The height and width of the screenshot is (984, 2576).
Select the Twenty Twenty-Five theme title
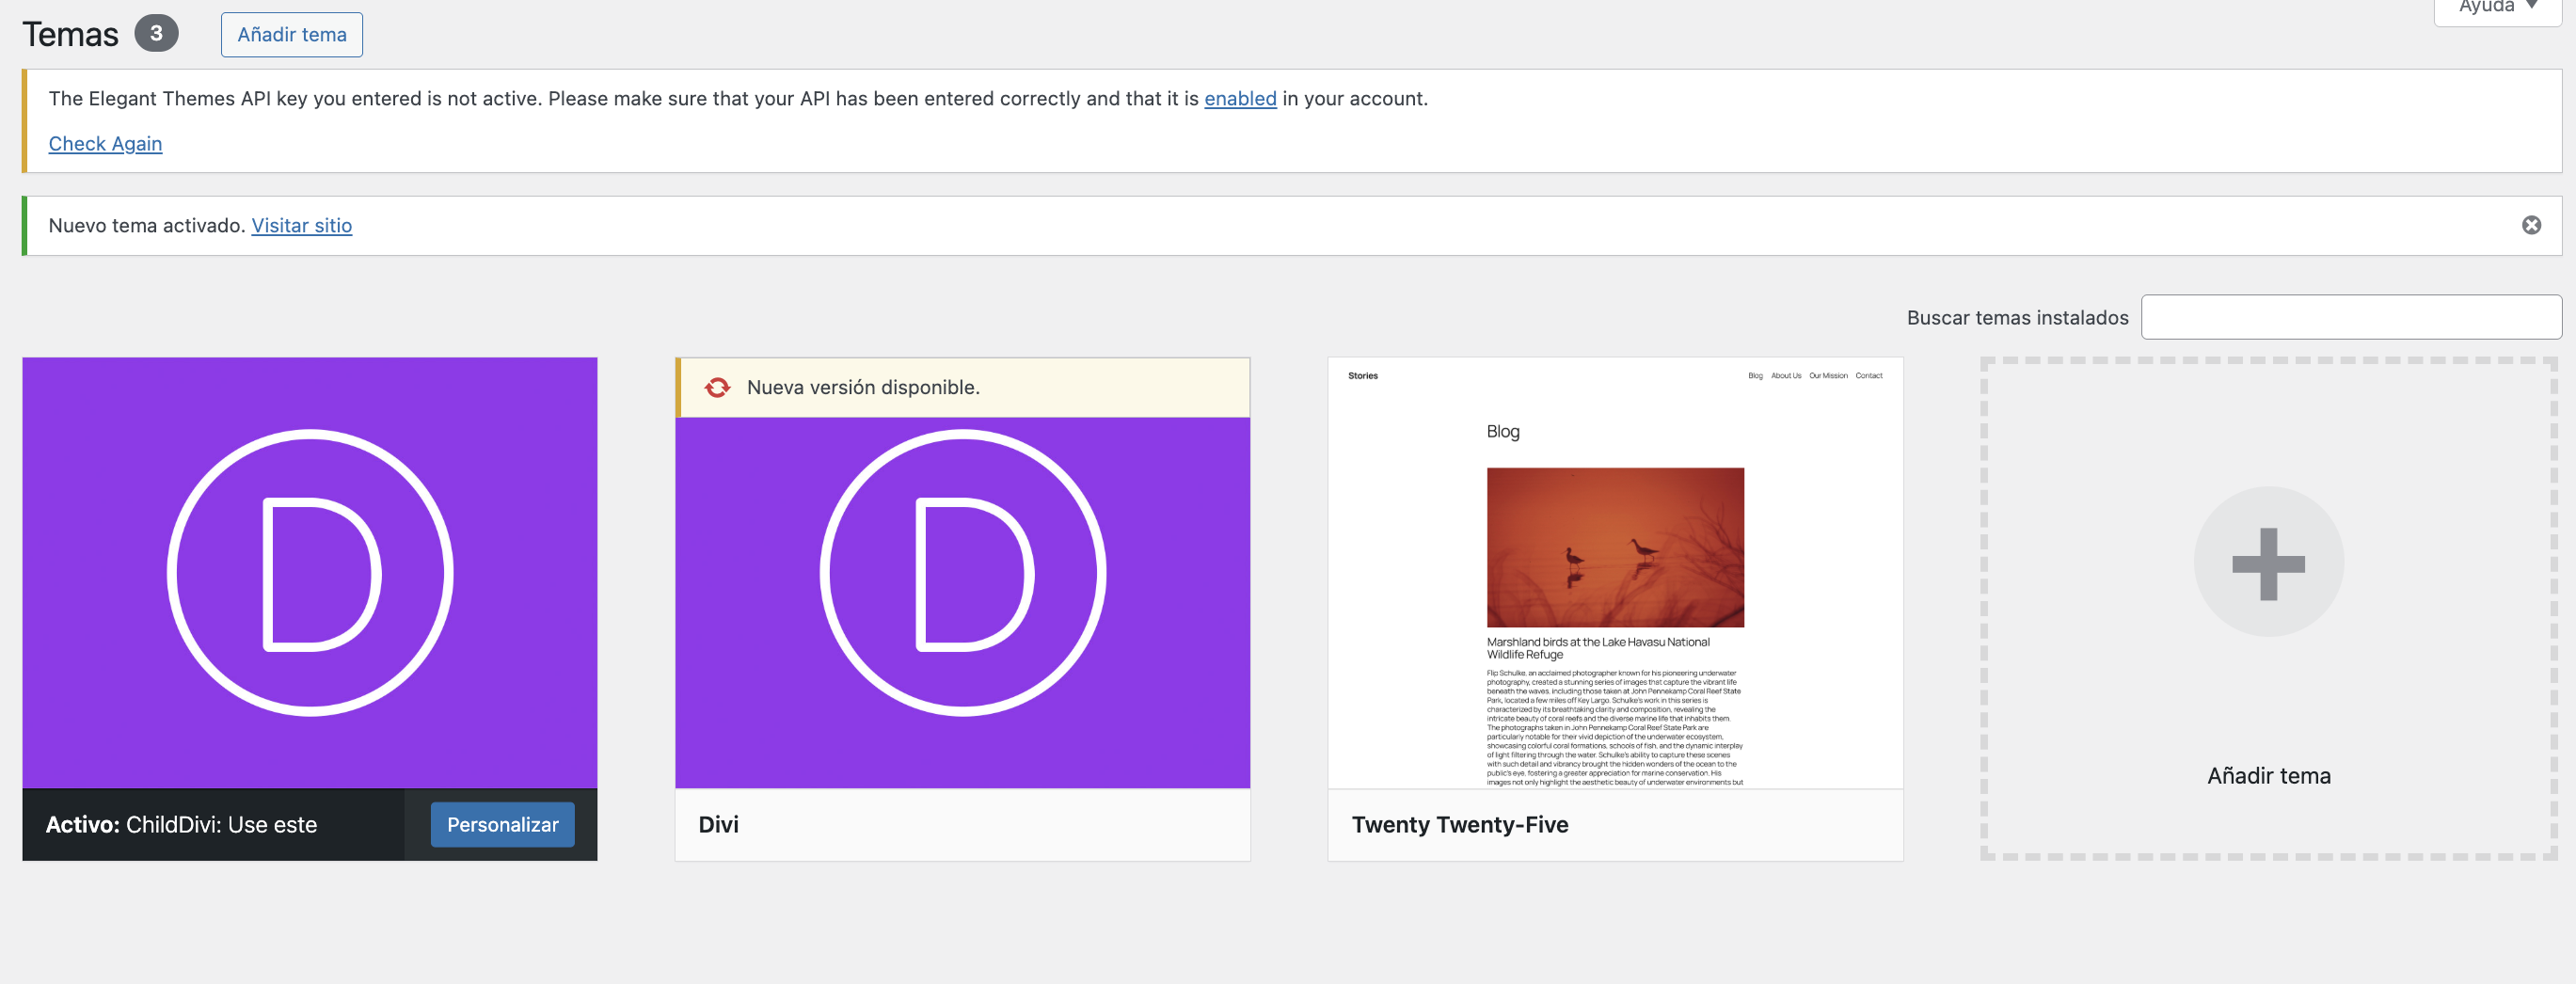pos(1459,824)
